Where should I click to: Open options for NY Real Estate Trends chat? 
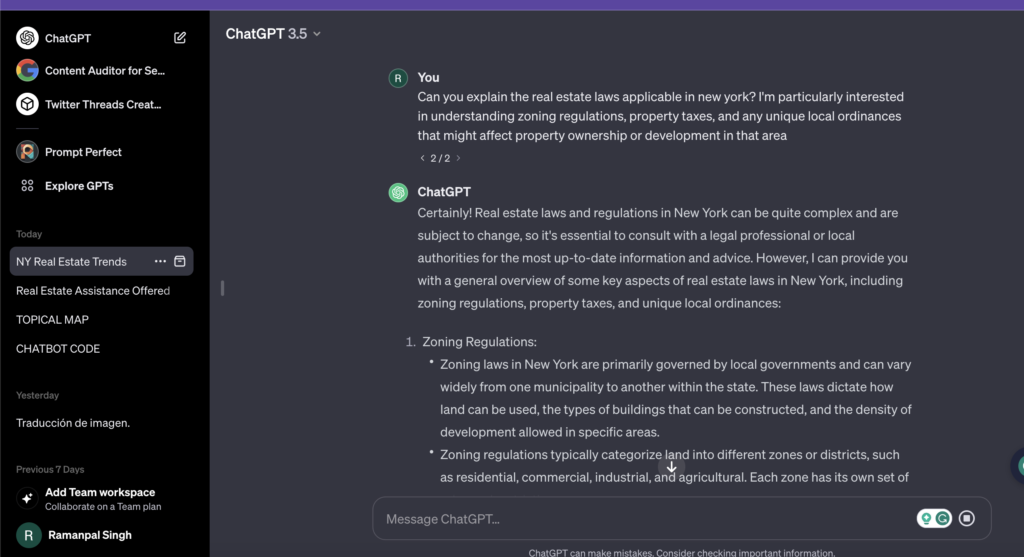click(x=160, y=261)
